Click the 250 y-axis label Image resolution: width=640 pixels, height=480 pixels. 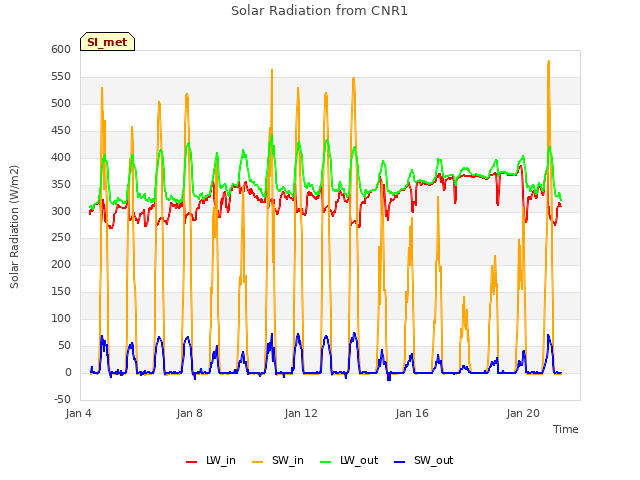pos(61,238)
